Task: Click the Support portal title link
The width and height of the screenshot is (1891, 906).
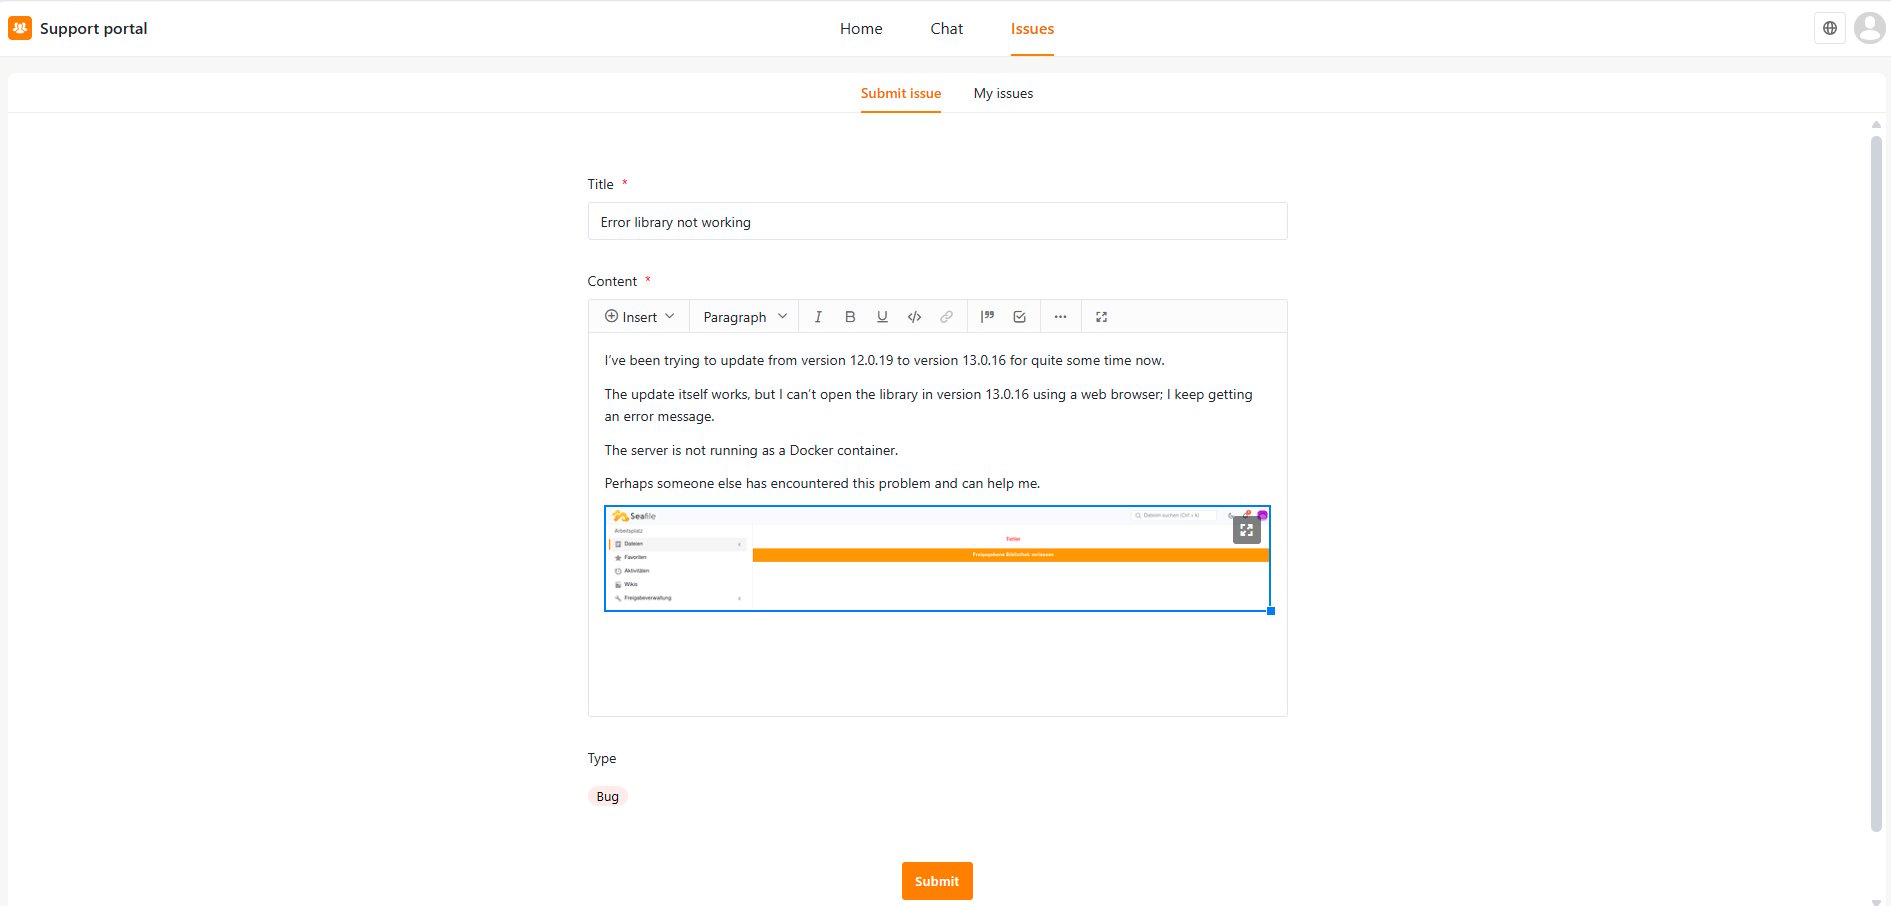Action: (x=94, y=28)
